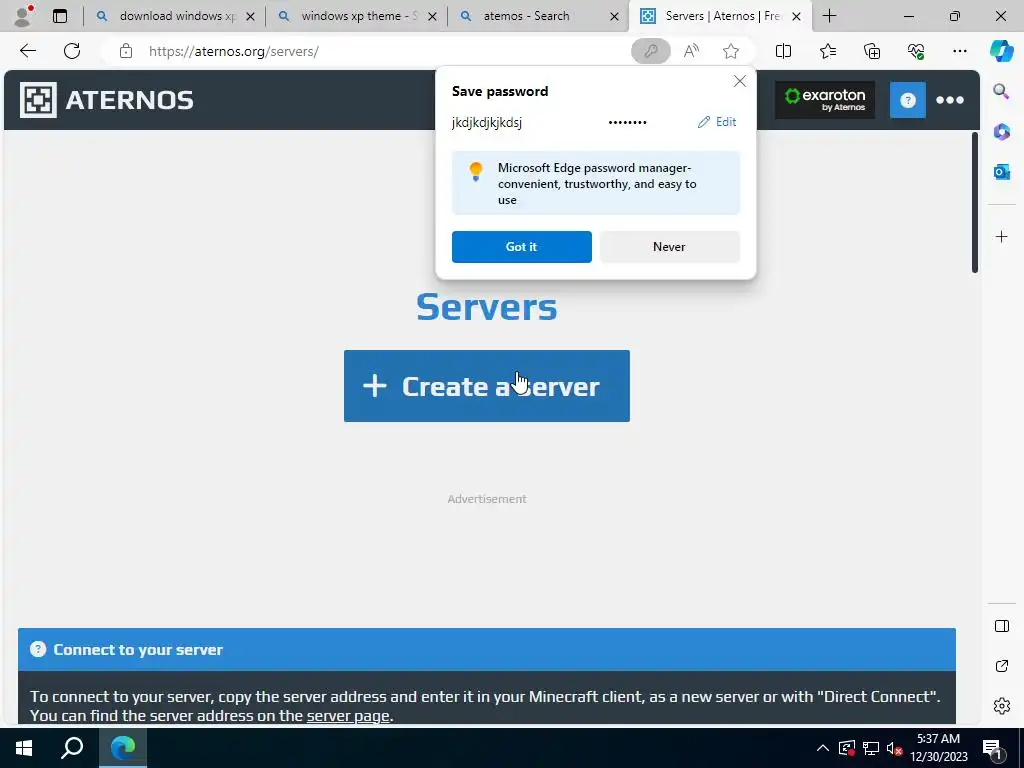Image resolution: width=1024 pixels, height=768 pixels.
Task: Open the Favorites list icon
Action: 827,51
